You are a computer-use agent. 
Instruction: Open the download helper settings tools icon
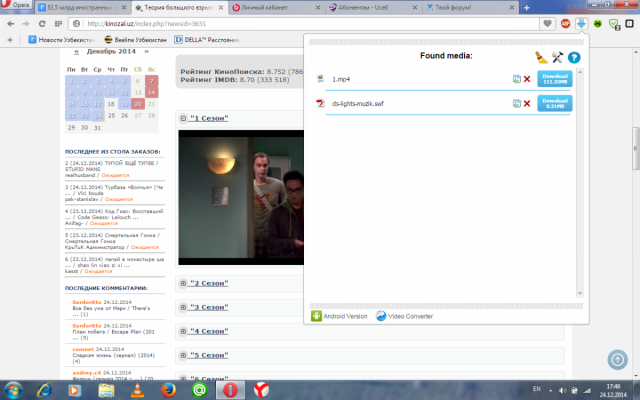pos(557,57)
